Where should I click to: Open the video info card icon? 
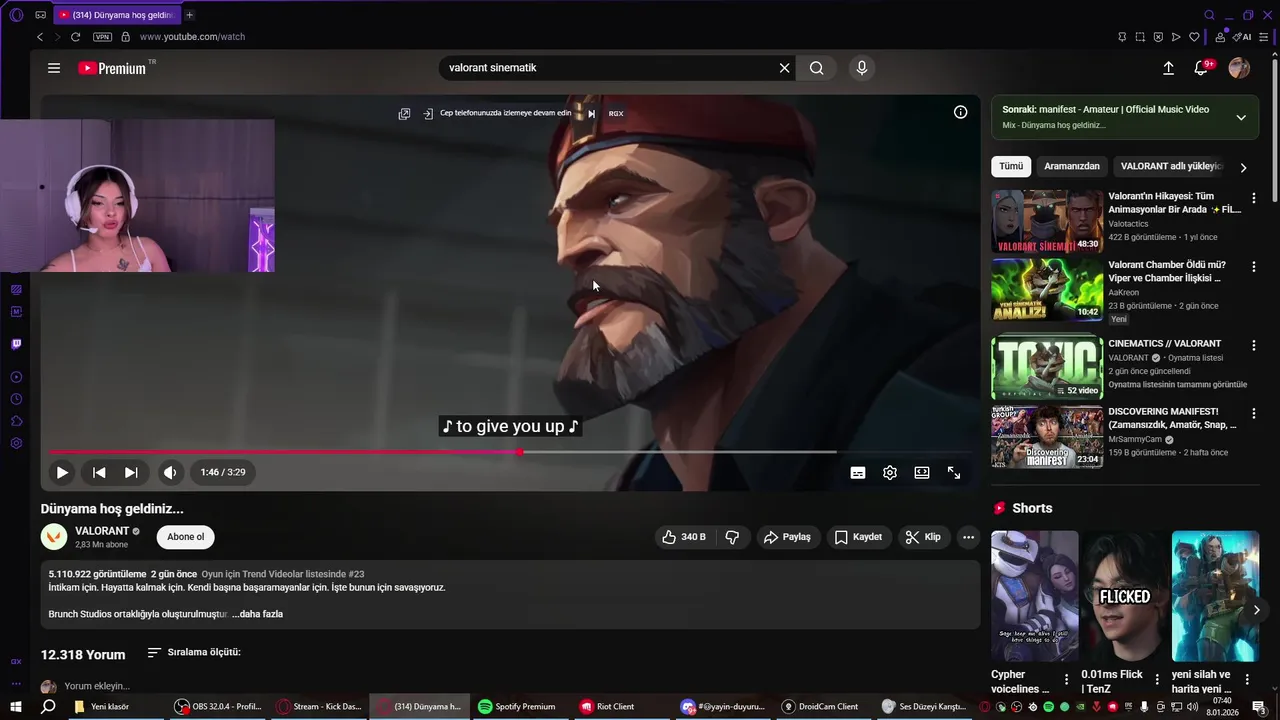point(960,112)
